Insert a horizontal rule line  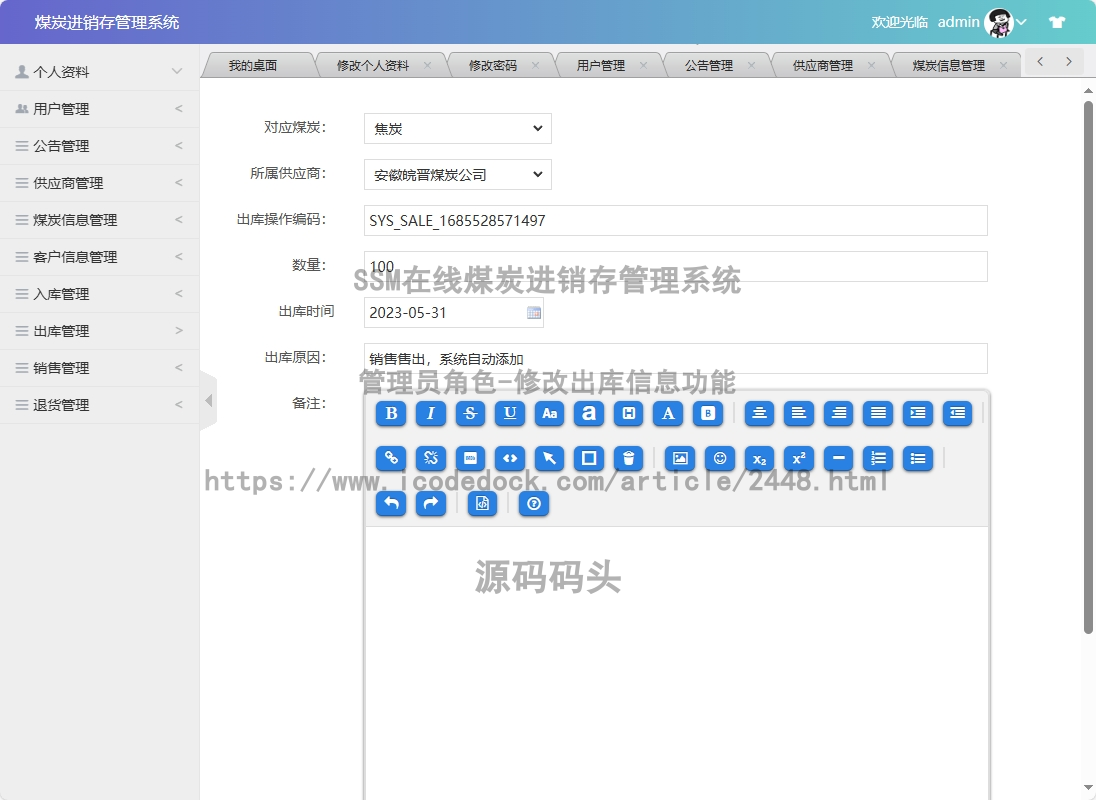point(839,458)
